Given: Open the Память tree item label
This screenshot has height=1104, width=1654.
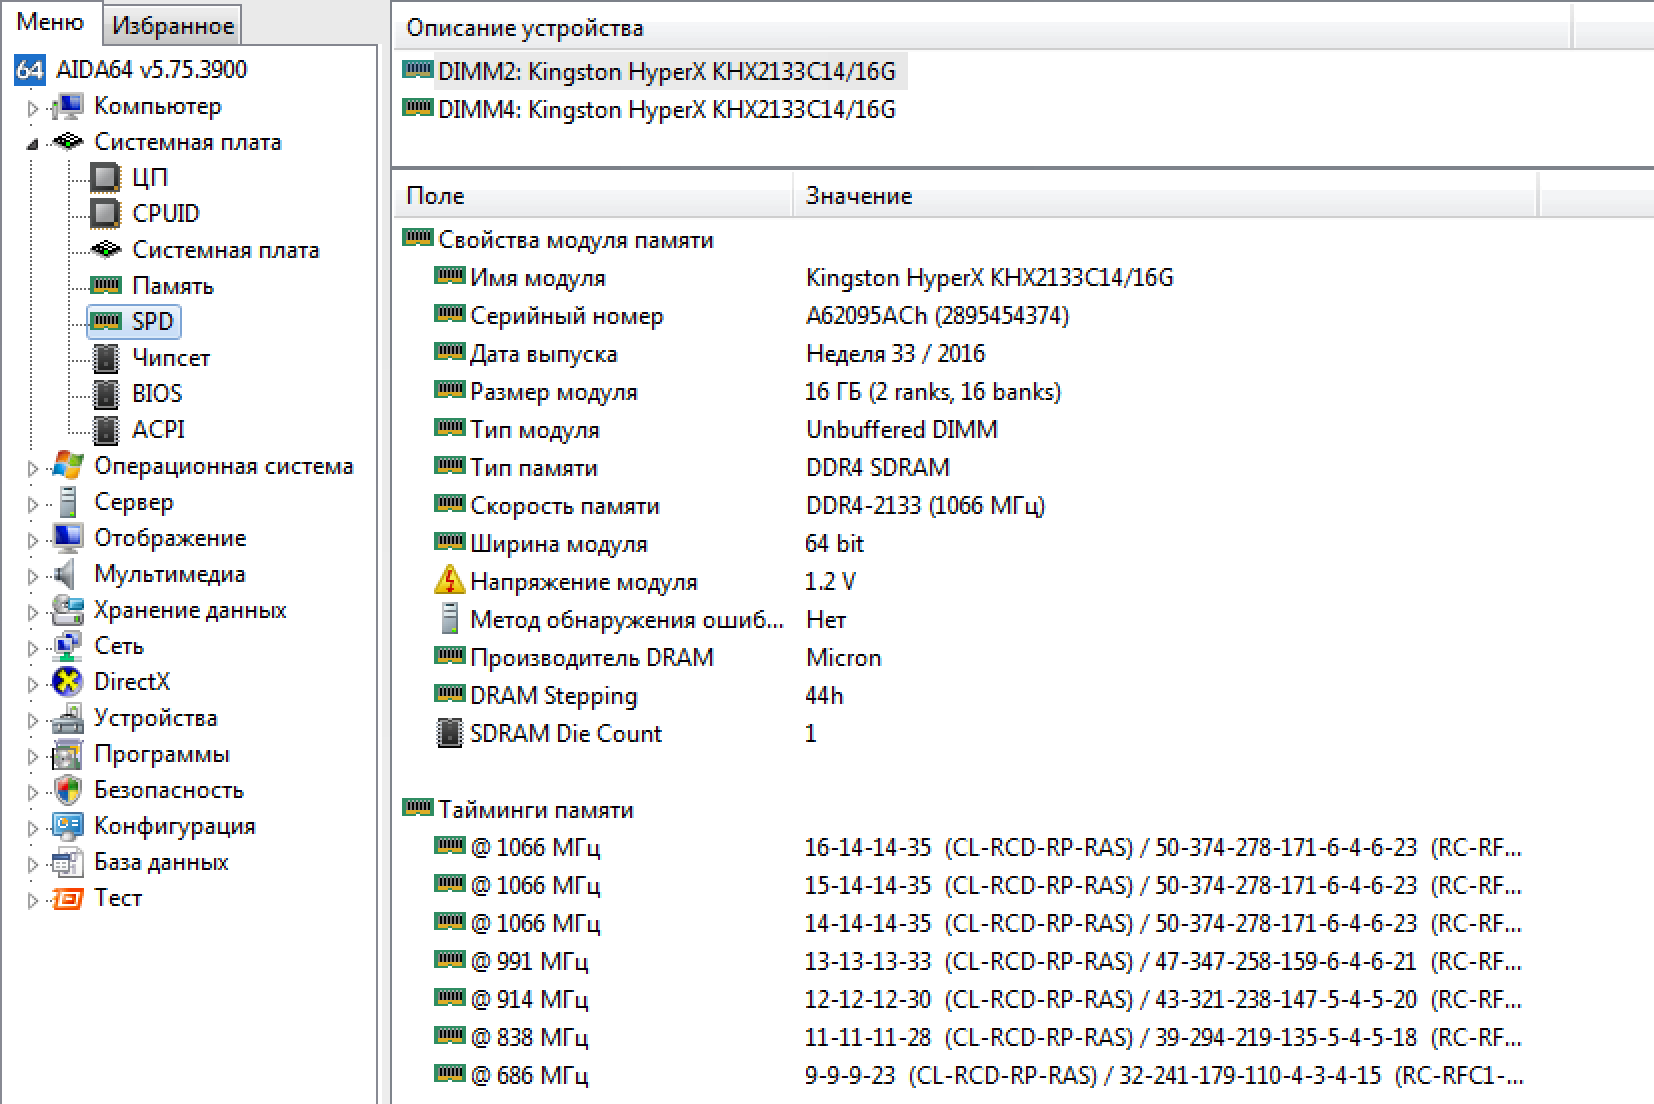Looking at the screenshot, I should [172, 286].
